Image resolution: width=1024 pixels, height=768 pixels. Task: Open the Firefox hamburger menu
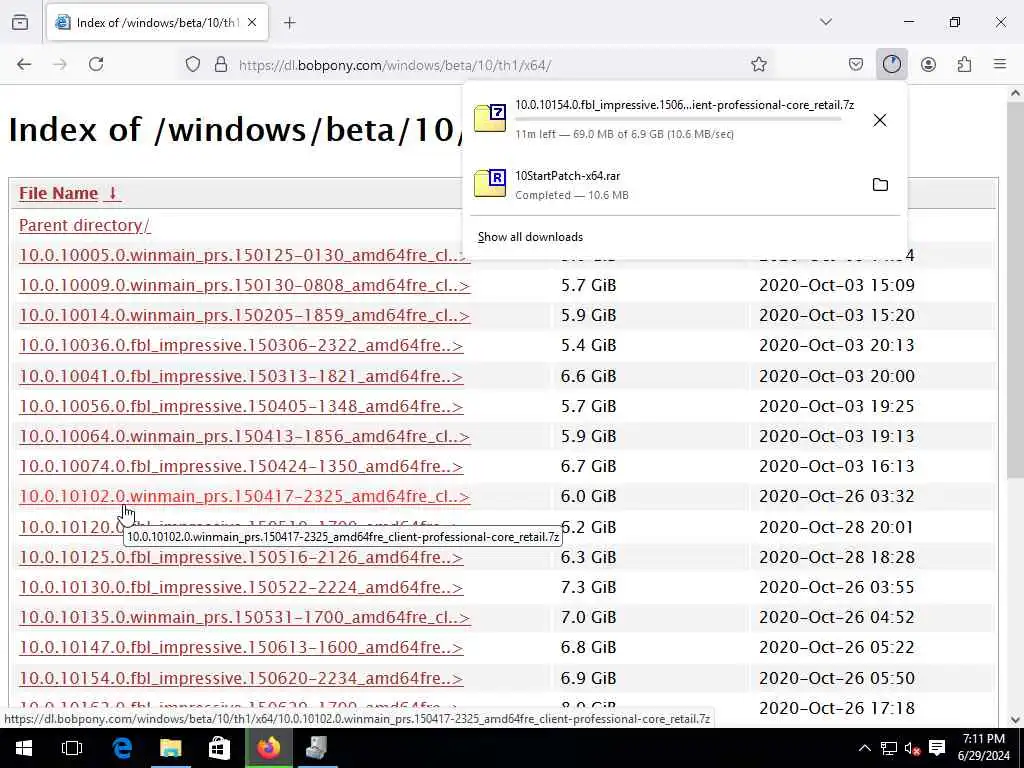(1000, 64)
